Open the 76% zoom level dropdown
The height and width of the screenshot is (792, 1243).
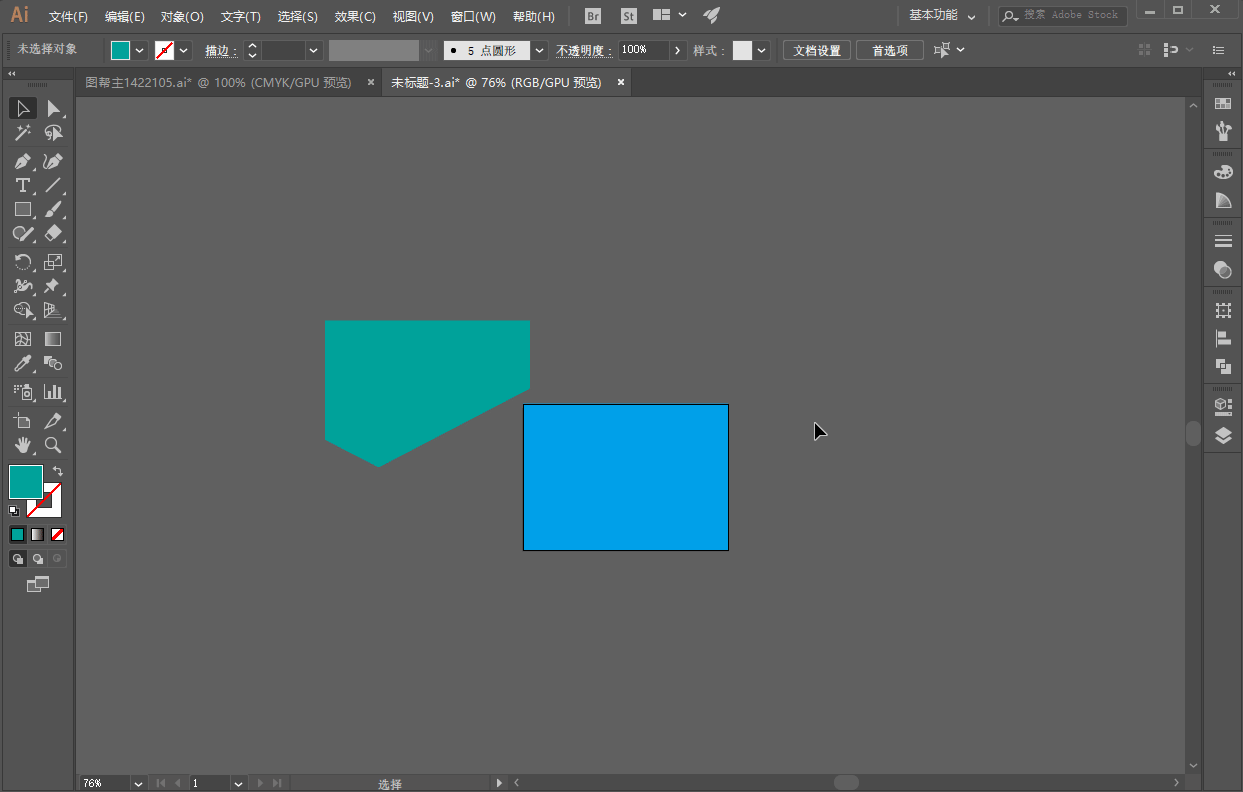point(138,784)
